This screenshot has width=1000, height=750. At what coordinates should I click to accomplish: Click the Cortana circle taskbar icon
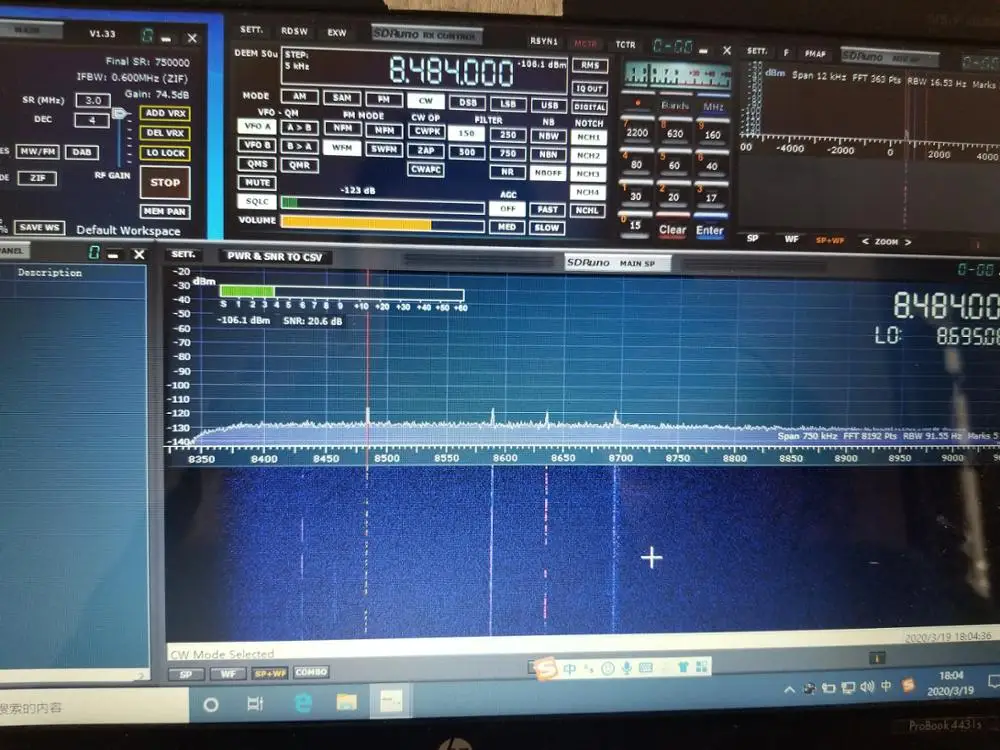(x=210, y=705)
